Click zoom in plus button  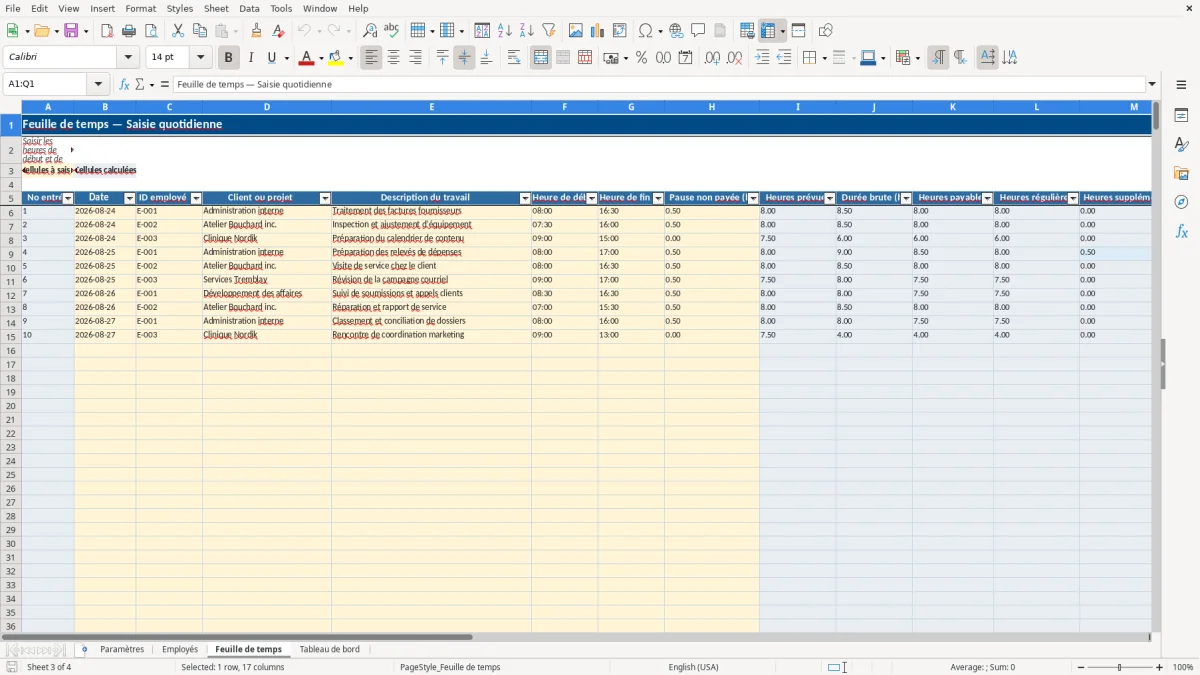click(x=1160, y=667)
